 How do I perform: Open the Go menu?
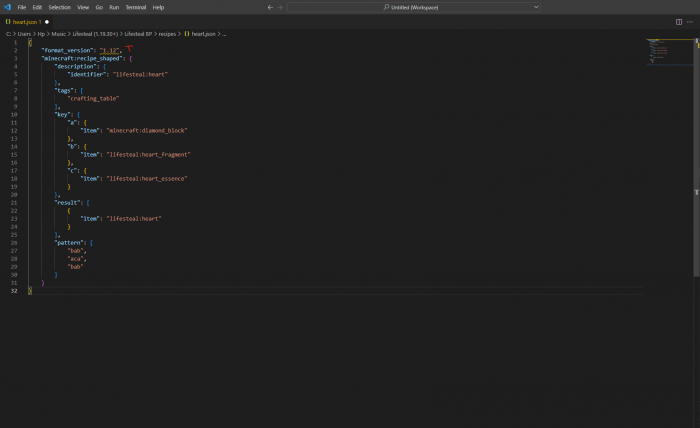(99, 7)
